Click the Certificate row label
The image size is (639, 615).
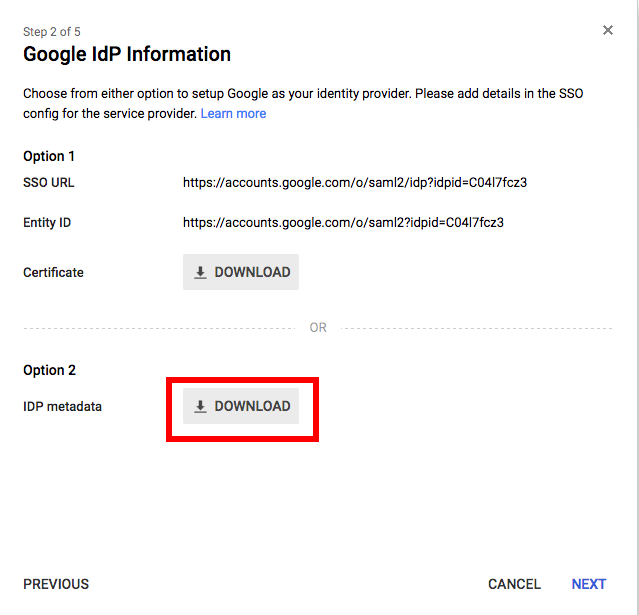(x=53, y=272)
